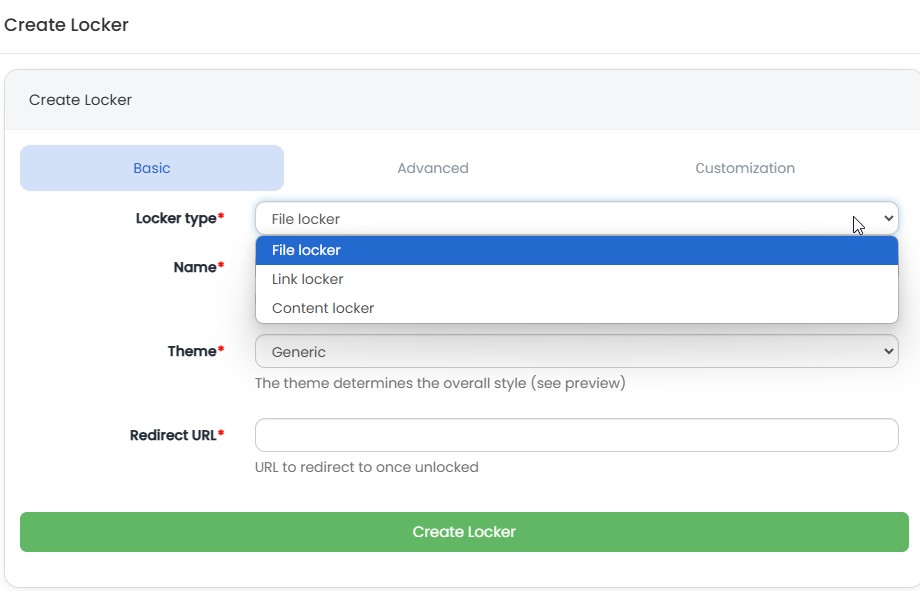The image size is (920, 591).
Task: Click the 'URL to redirect to' hint text
Action: click(367, 467)
